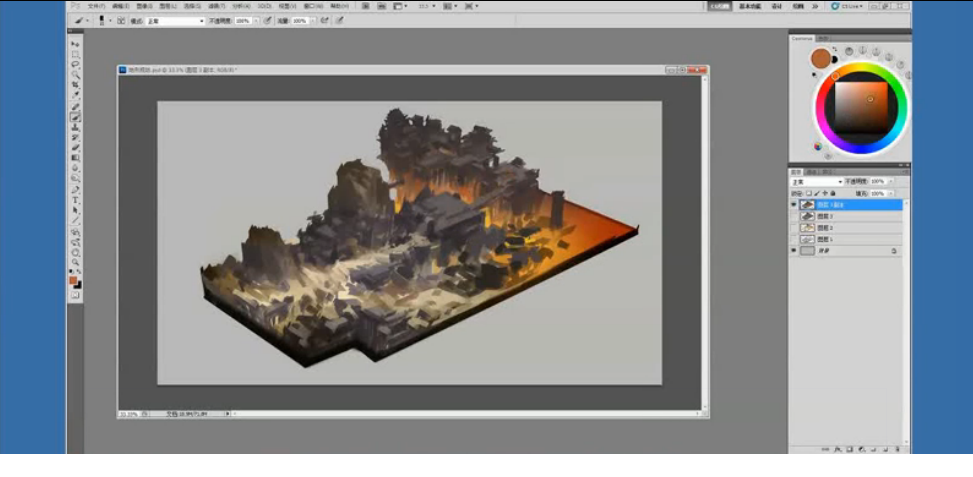This screenshot has height=477, width=973.
Task: Open Mini Bridge from application bar
Action: pos(381,6)
